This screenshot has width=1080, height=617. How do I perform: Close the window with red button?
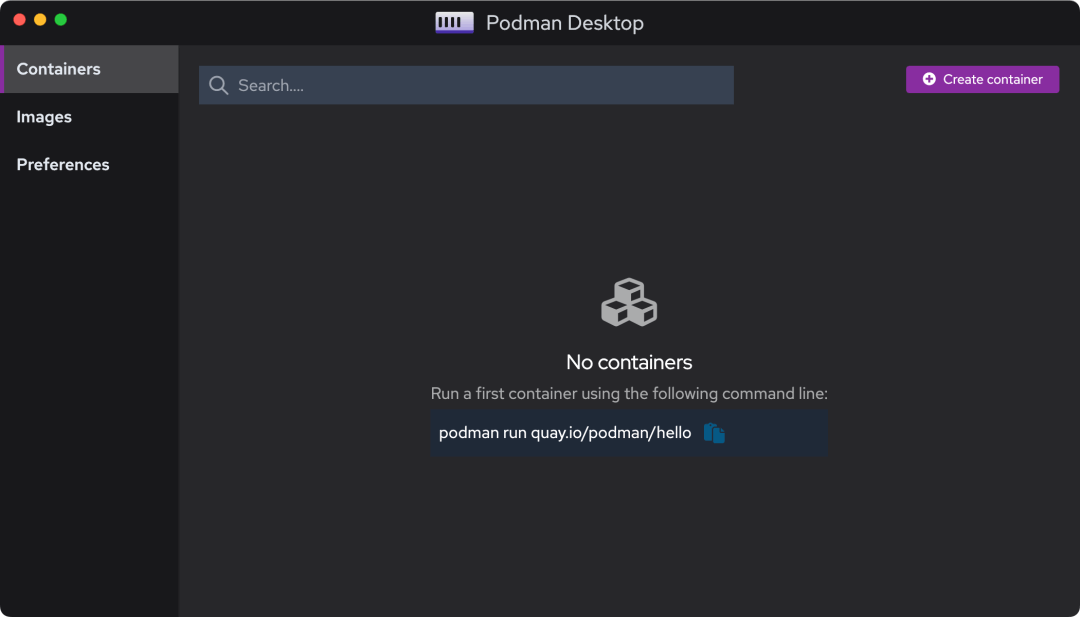point(19,19)
